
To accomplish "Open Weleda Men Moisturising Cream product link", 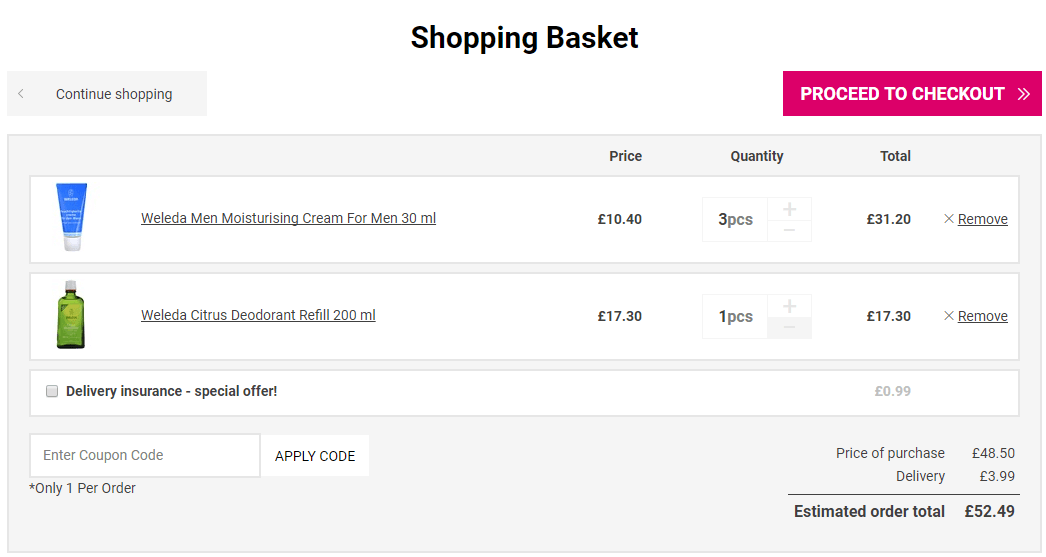I will pyautogui.click(x=288, y=218).
